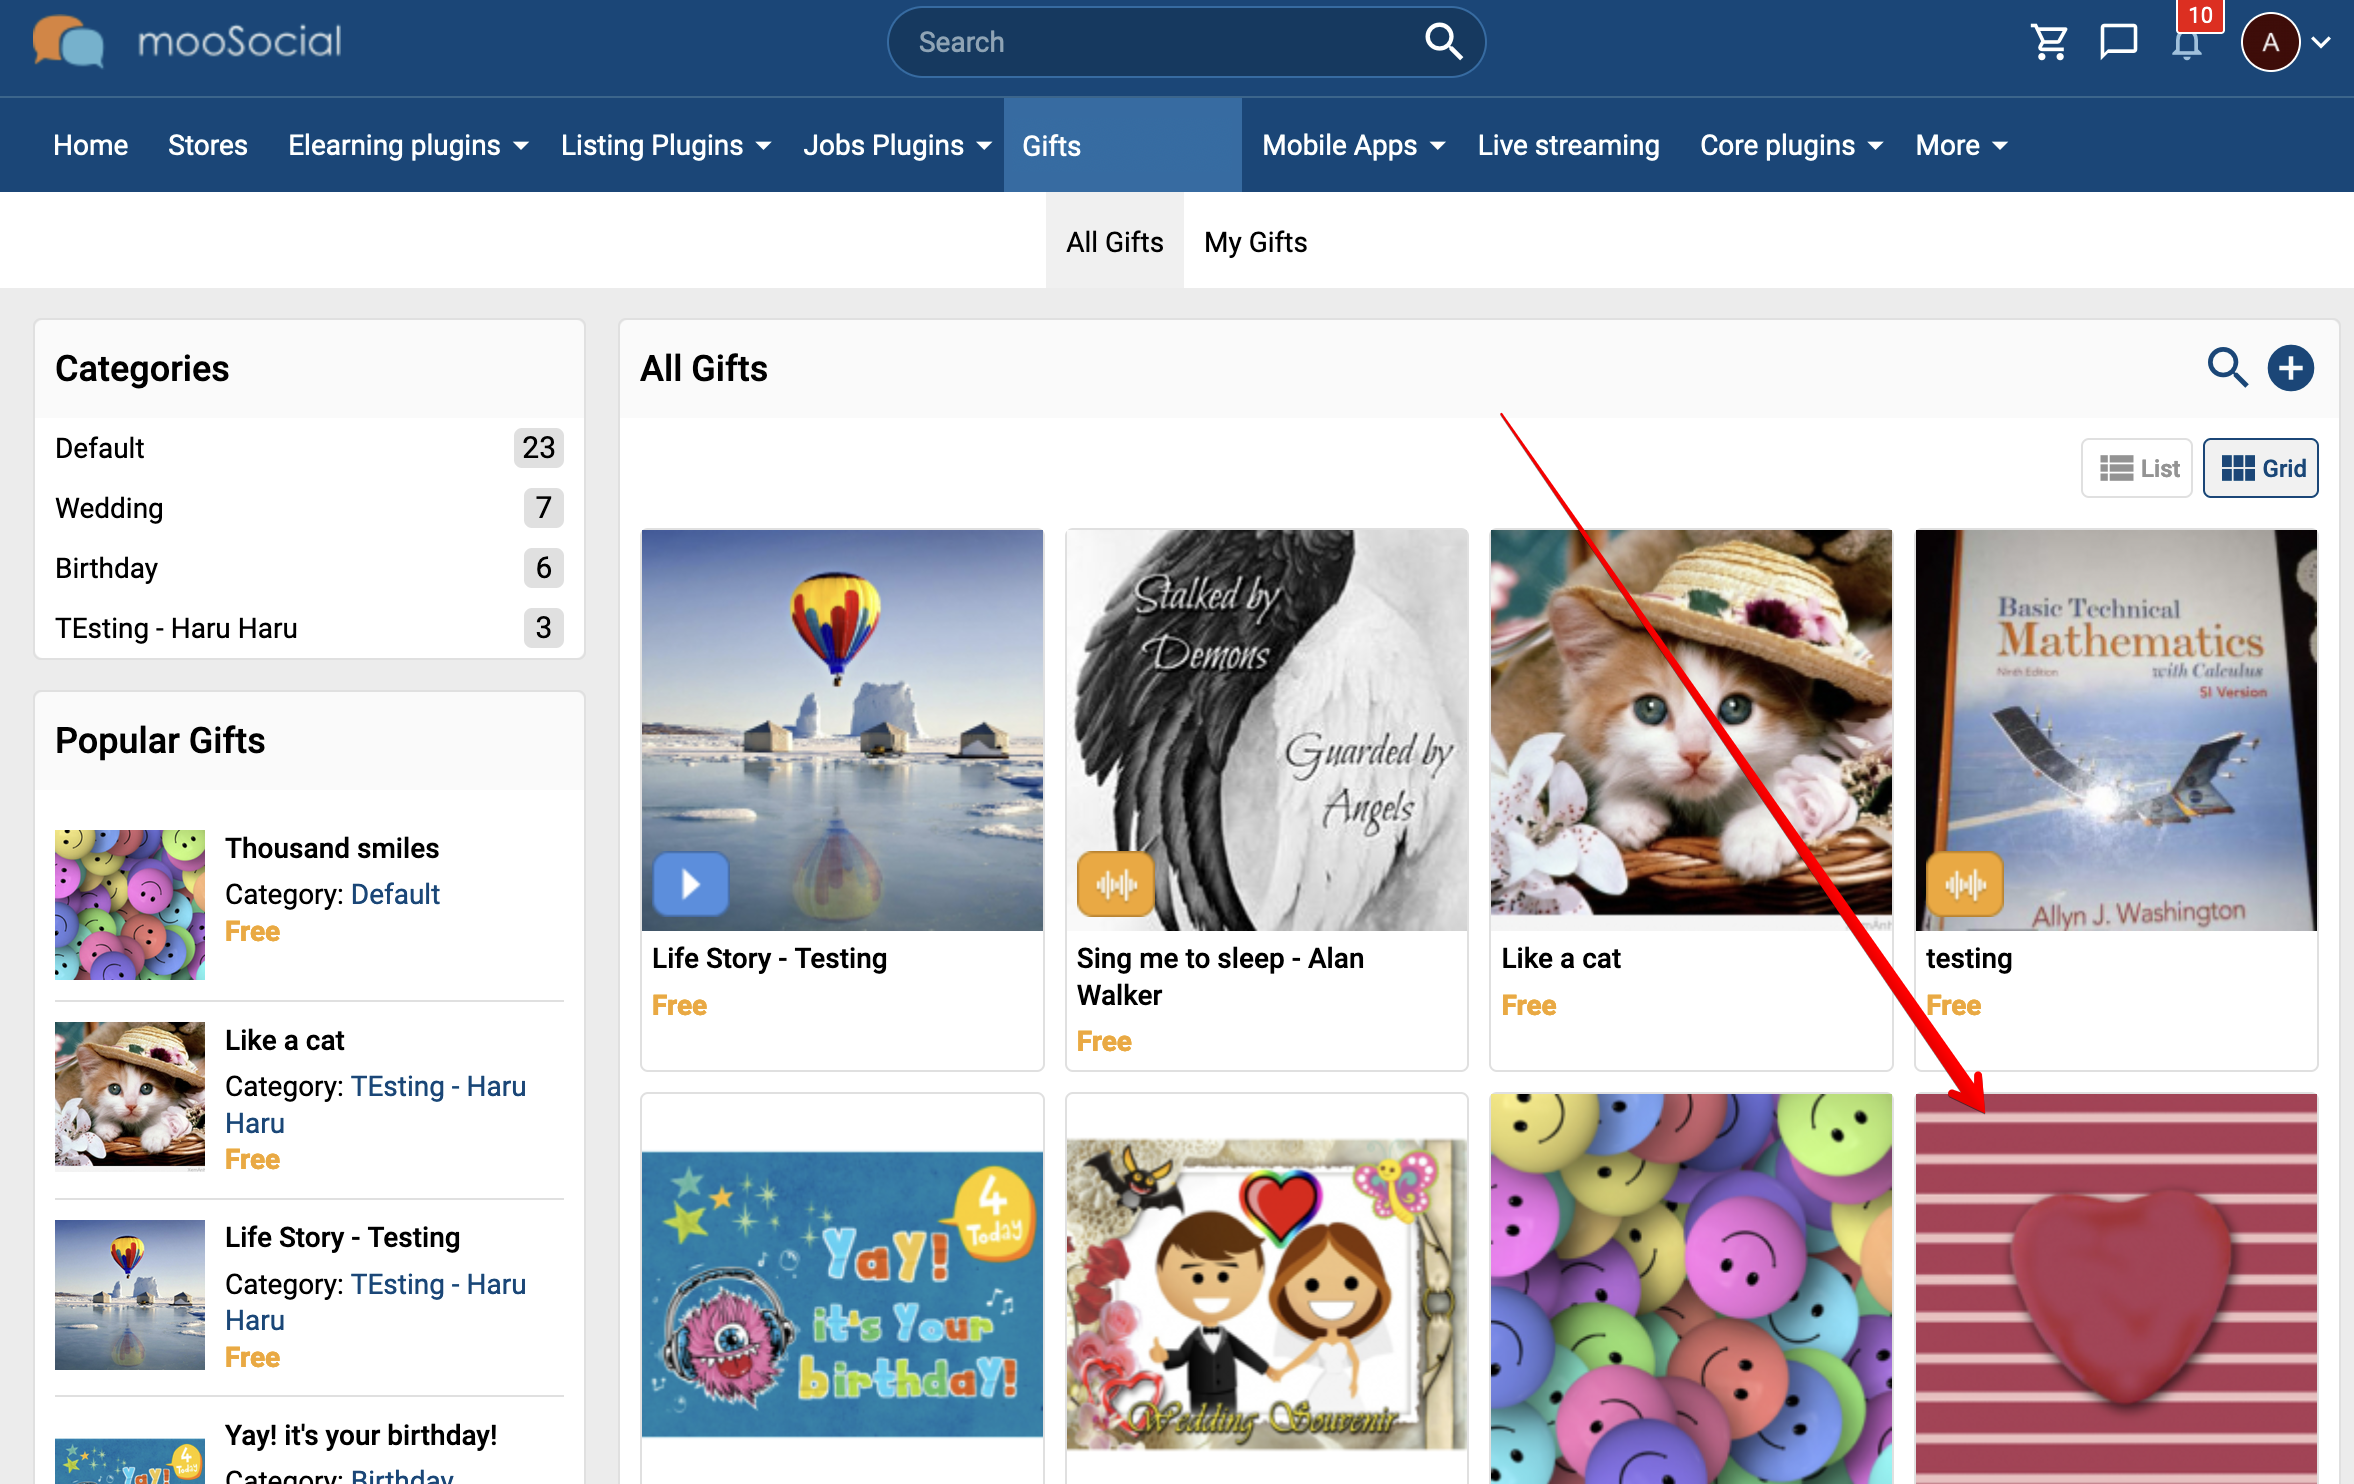The height and width of the screenshot is (1484, 2354).
Task: Open Life Story - Testing gift title in grid
Action: 769,957
